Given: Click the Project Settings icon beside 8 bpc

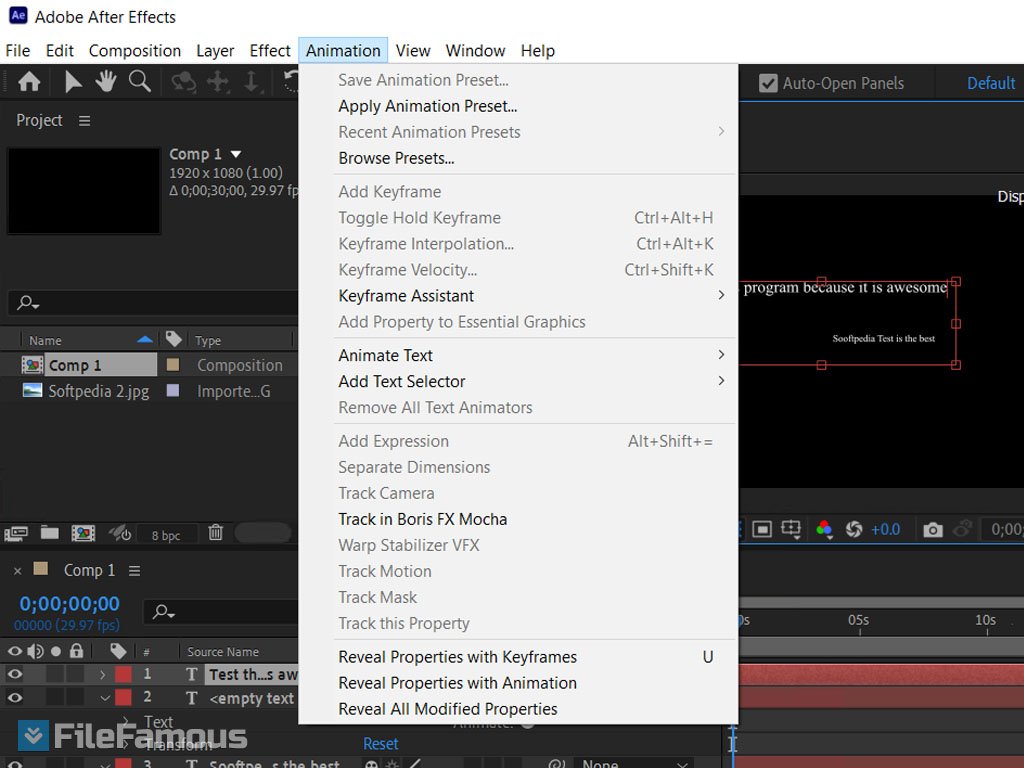Looking at the screenshot, I should [120, 534].
